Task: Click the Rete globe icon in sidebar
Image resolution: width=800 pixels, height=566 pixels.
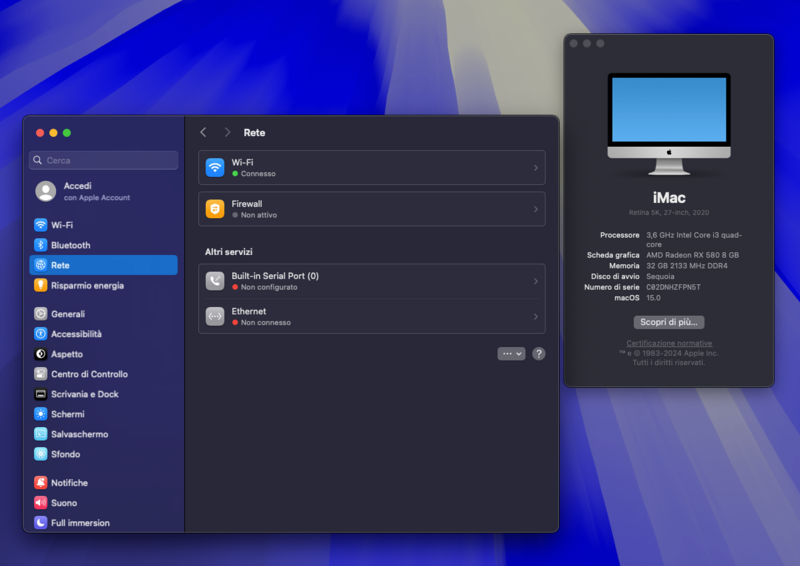Action: pyautogui.click(x=40, y=265)
